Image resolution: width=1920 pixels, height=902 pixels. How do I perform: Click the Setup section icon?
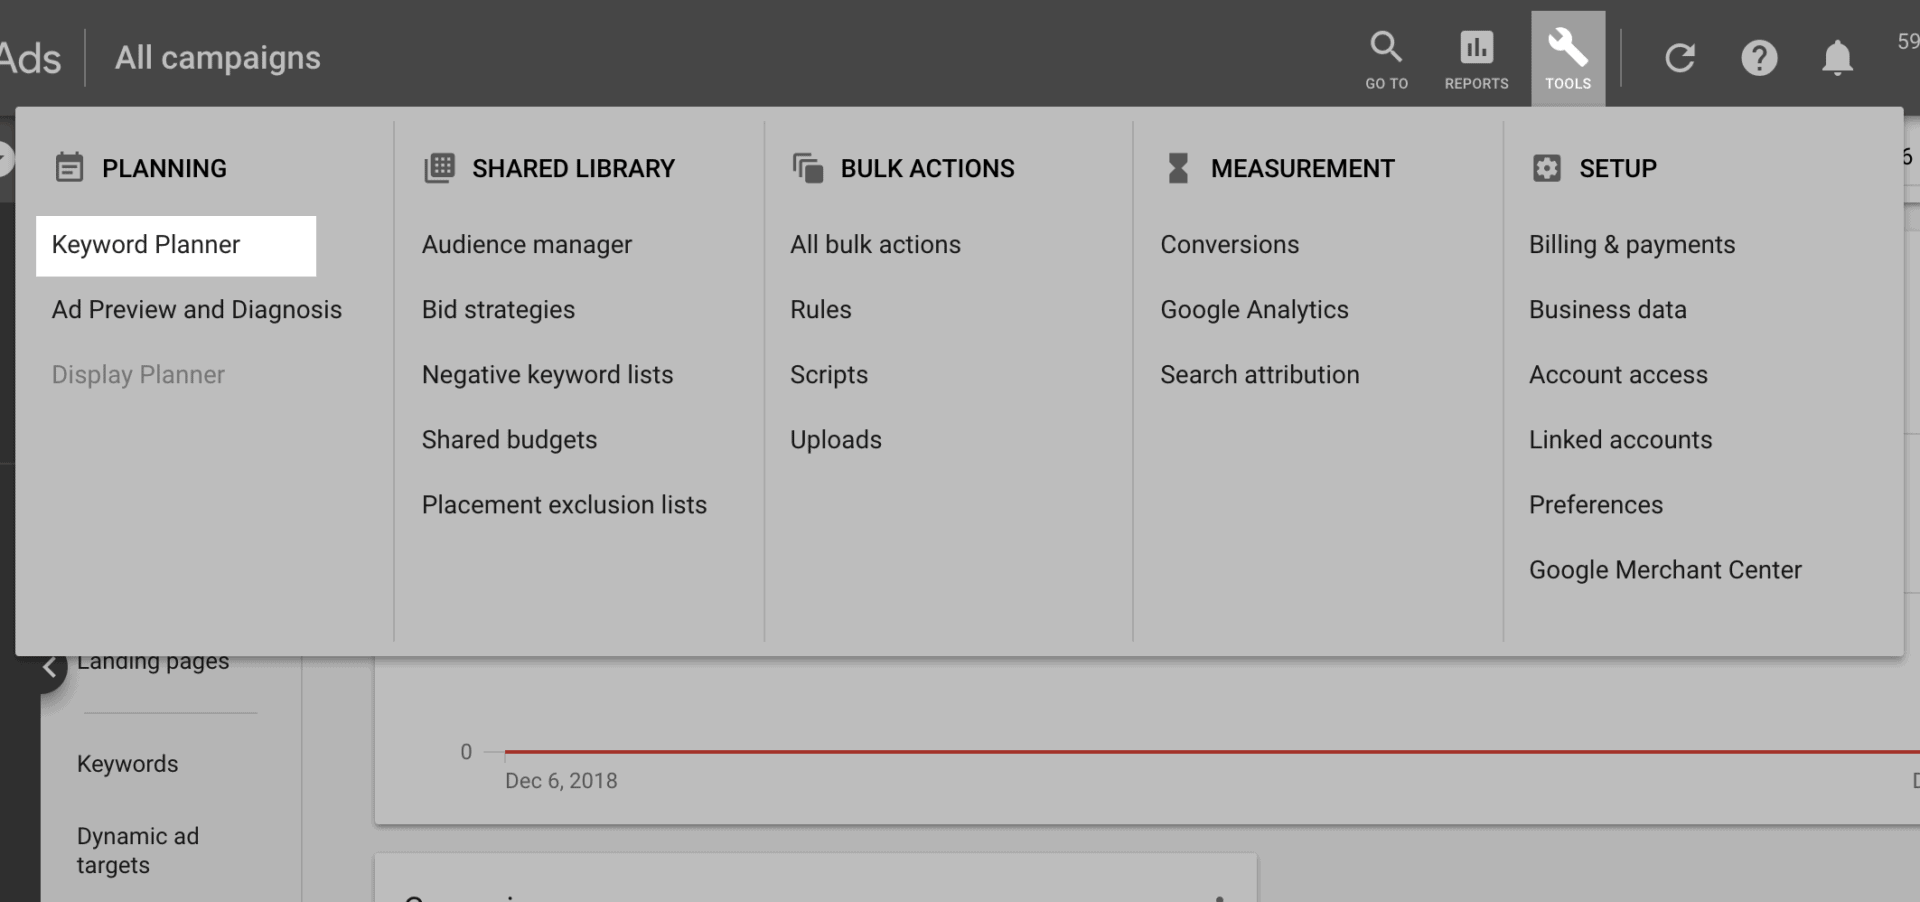click(x=1546, y=168)
